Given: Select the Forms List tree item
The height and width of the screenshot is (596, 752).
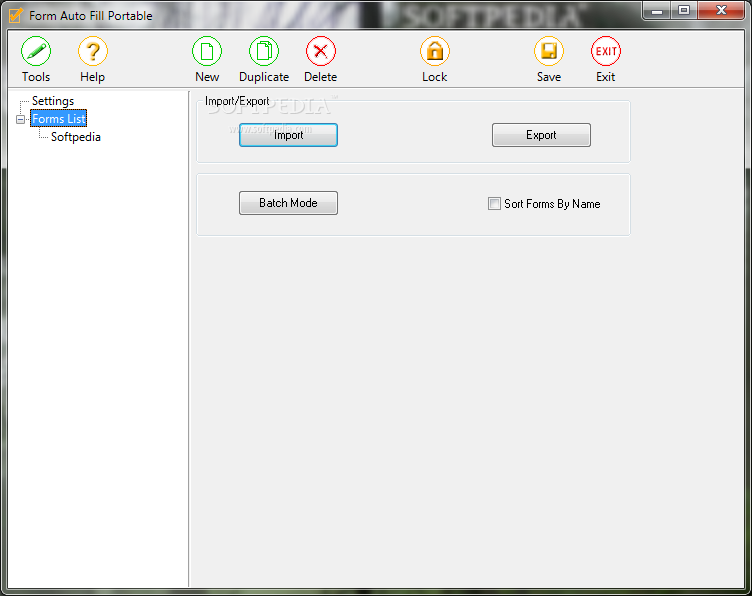Looking at the screenshot, I should [59, 119].
